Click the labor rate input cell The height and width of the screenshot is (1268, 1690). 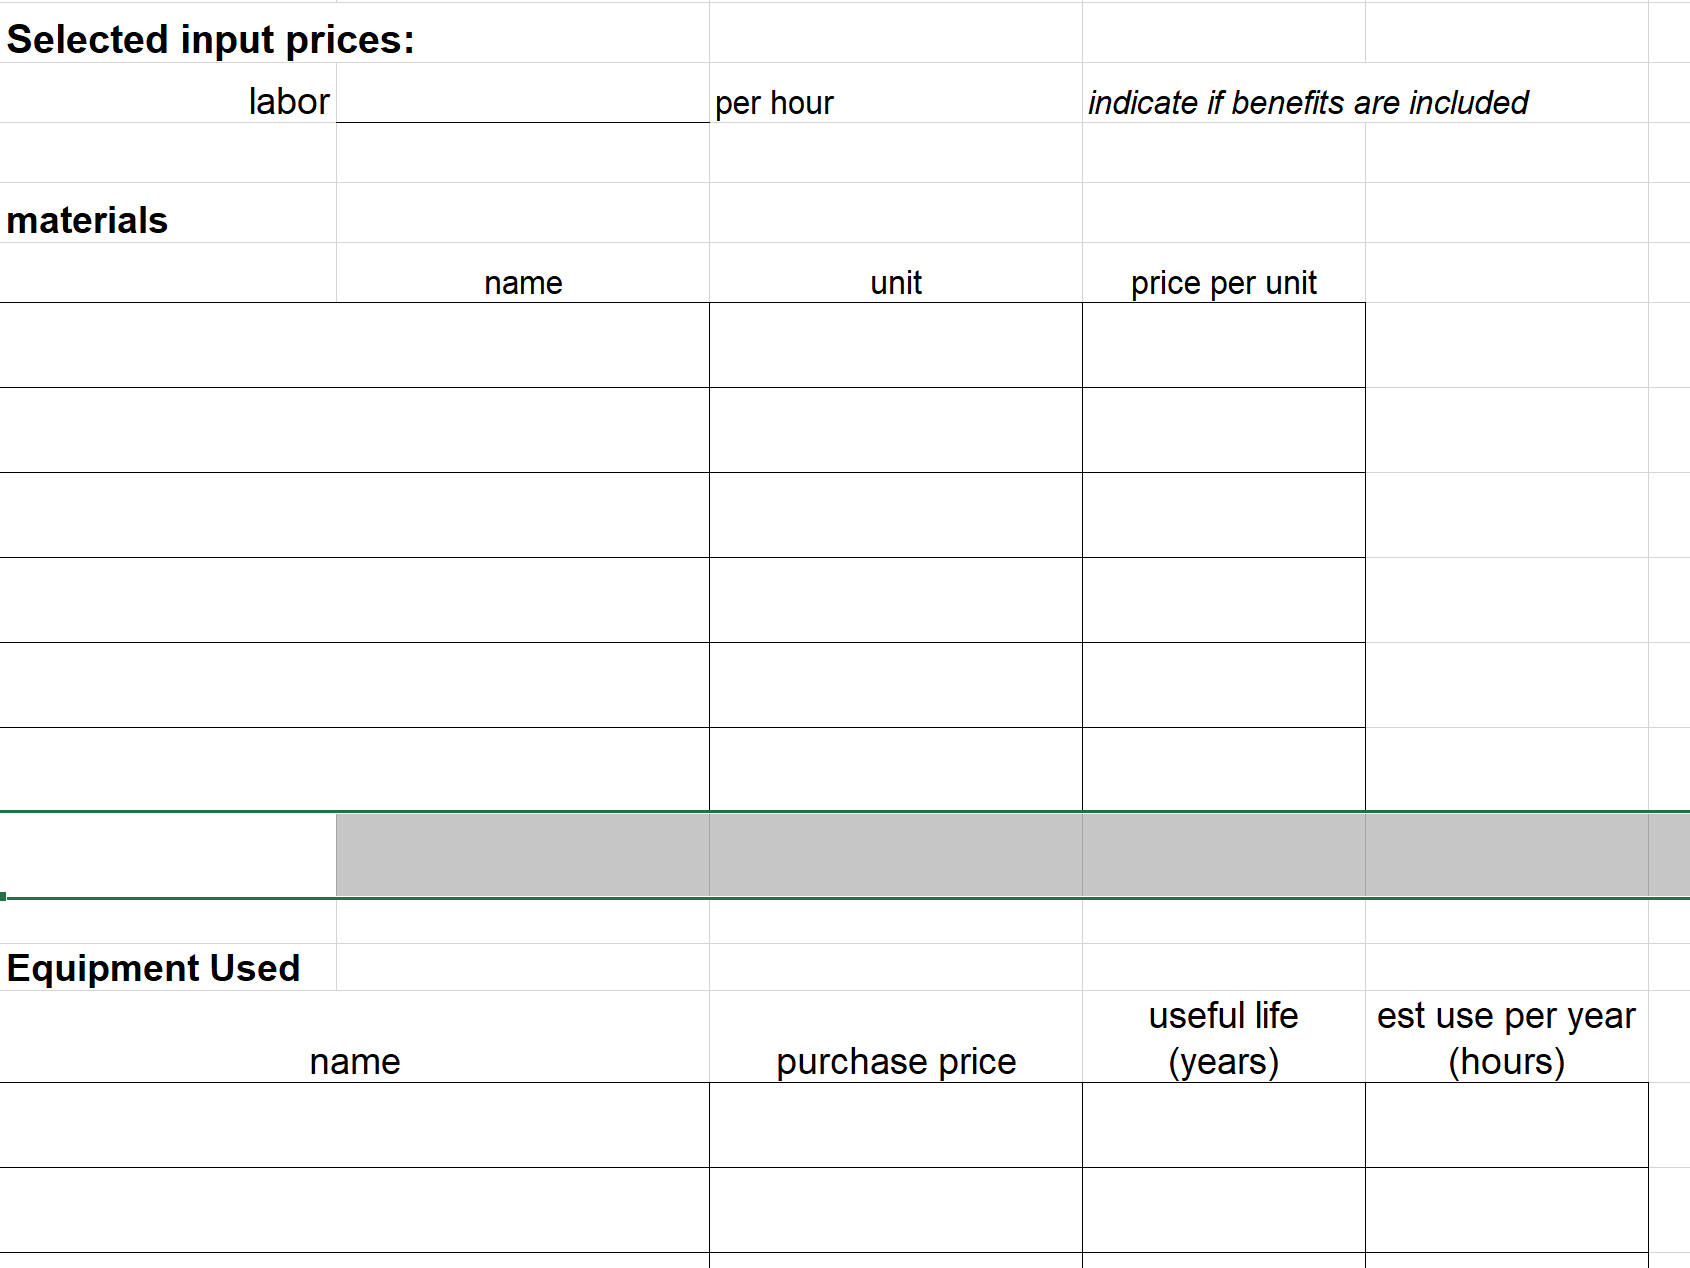click(x=523, y=93)
